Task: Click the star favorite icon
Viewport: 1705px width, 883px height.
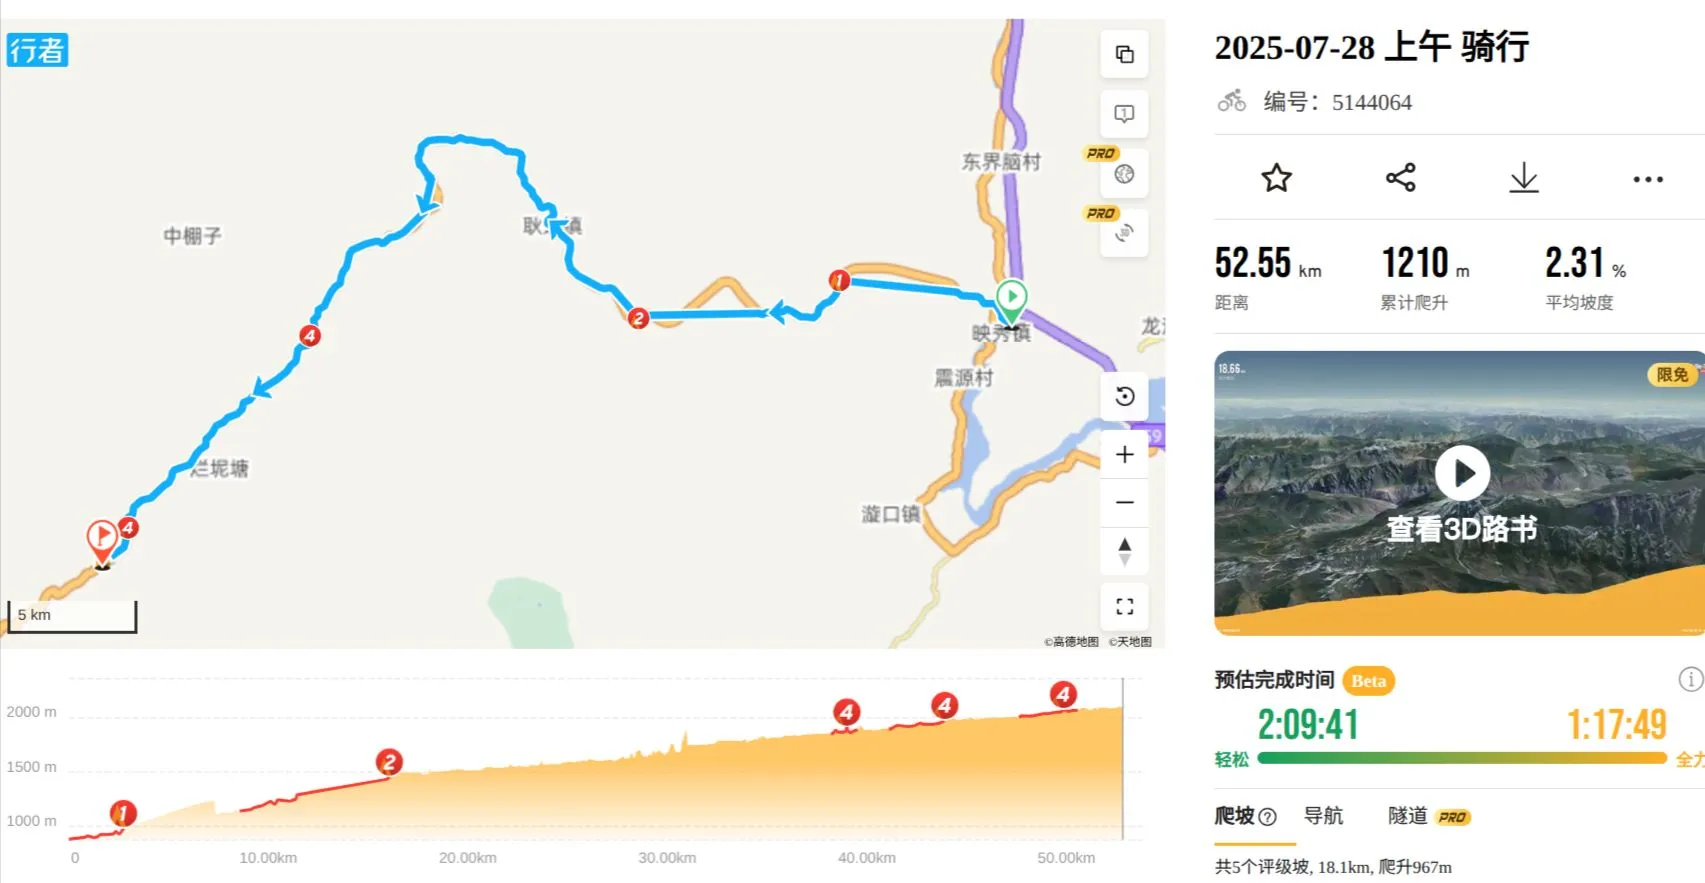Action: 1276,179
